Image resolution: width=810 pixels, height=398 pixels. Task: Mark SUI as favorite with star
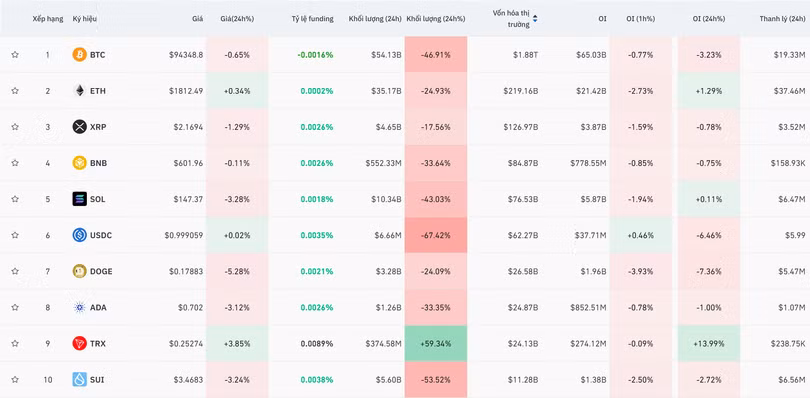click(x=15, y=379)
